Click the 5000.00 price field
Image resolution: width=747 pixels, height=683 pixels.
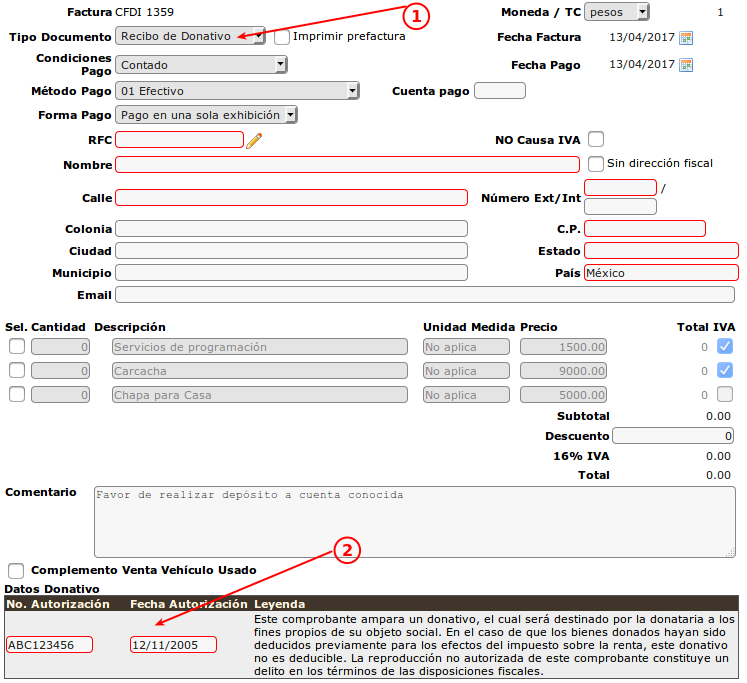point(564,394)
